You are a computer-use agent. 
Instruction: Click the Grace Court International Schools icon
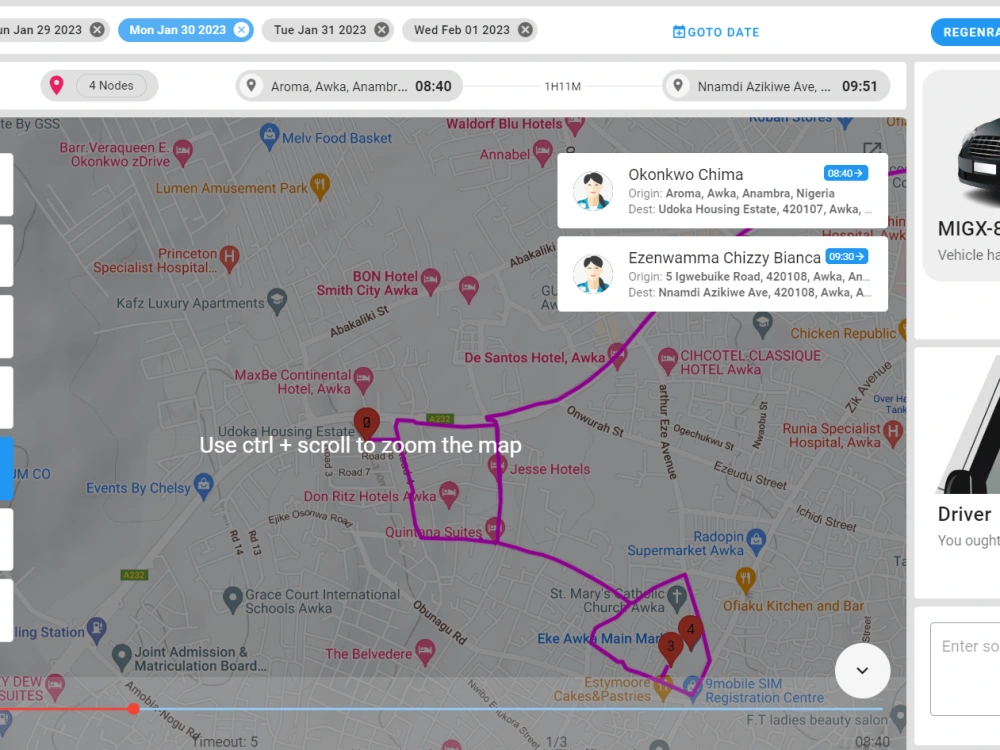click(233, 600)
